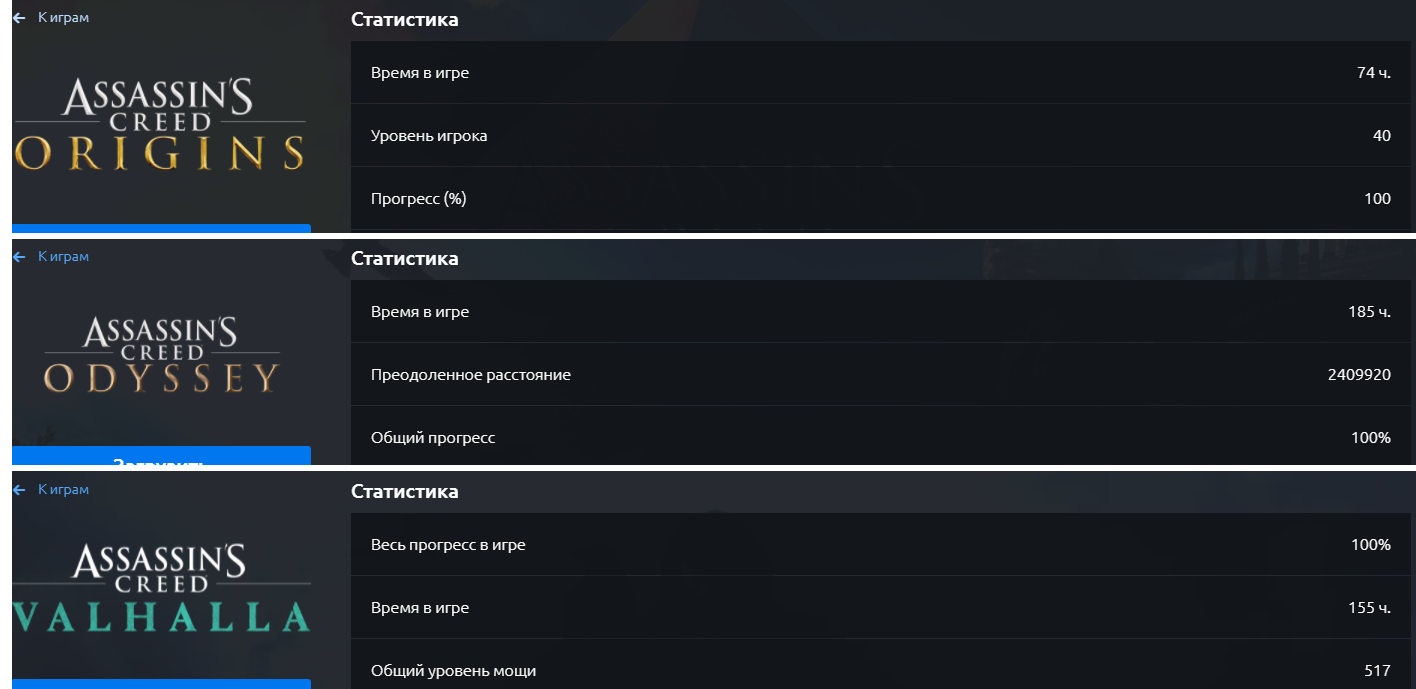Select the 'Прогресс (%)' stat row
Viewport: 1416px width, 689px height.
[x=880, y=199]
